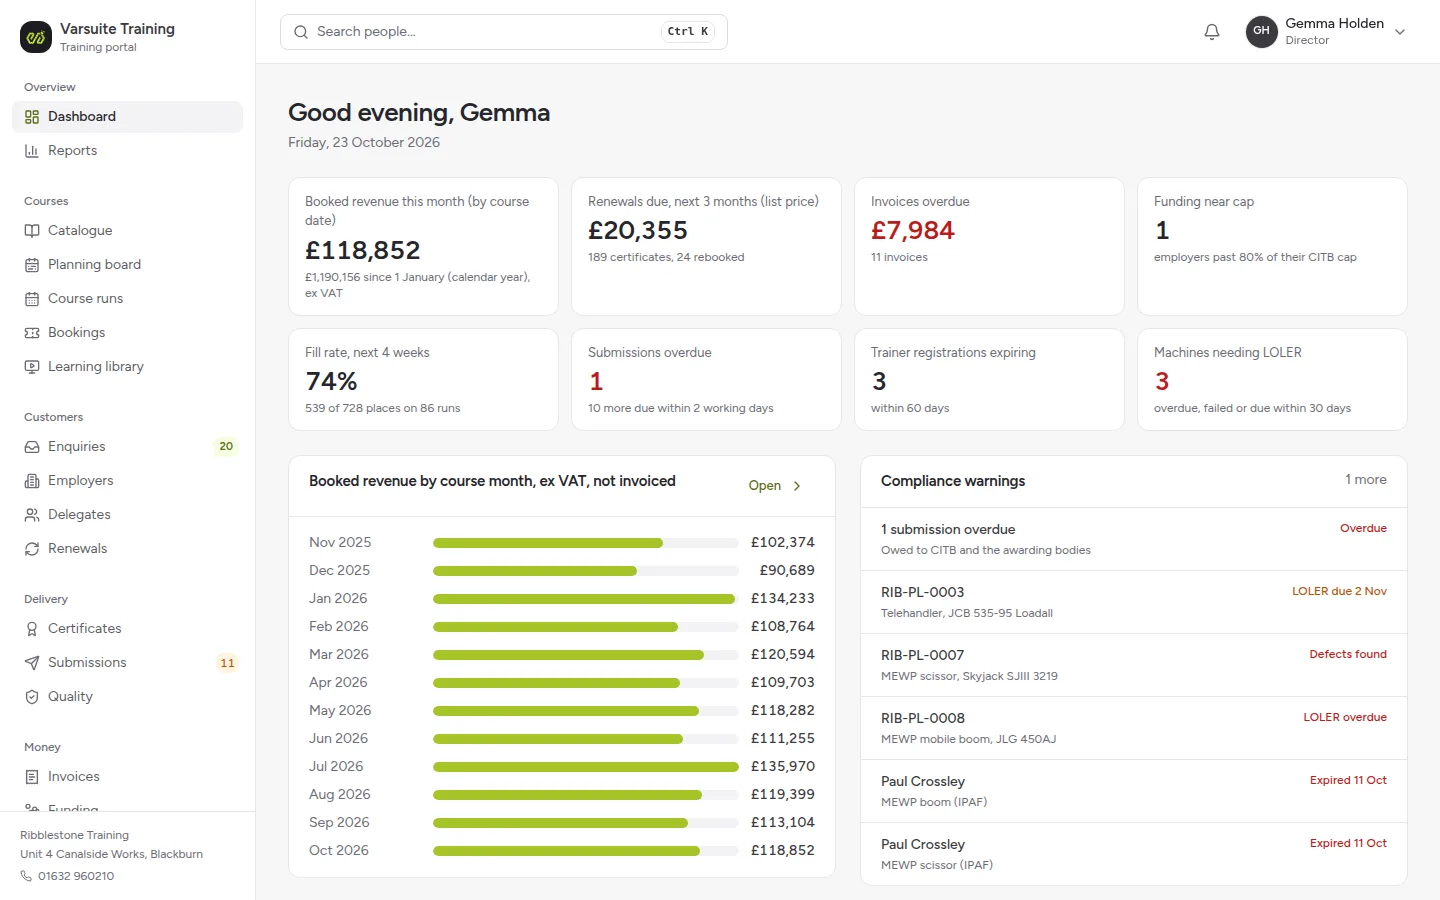Click the Learning library icon
1440x900 pixels.
pos(32,367)
